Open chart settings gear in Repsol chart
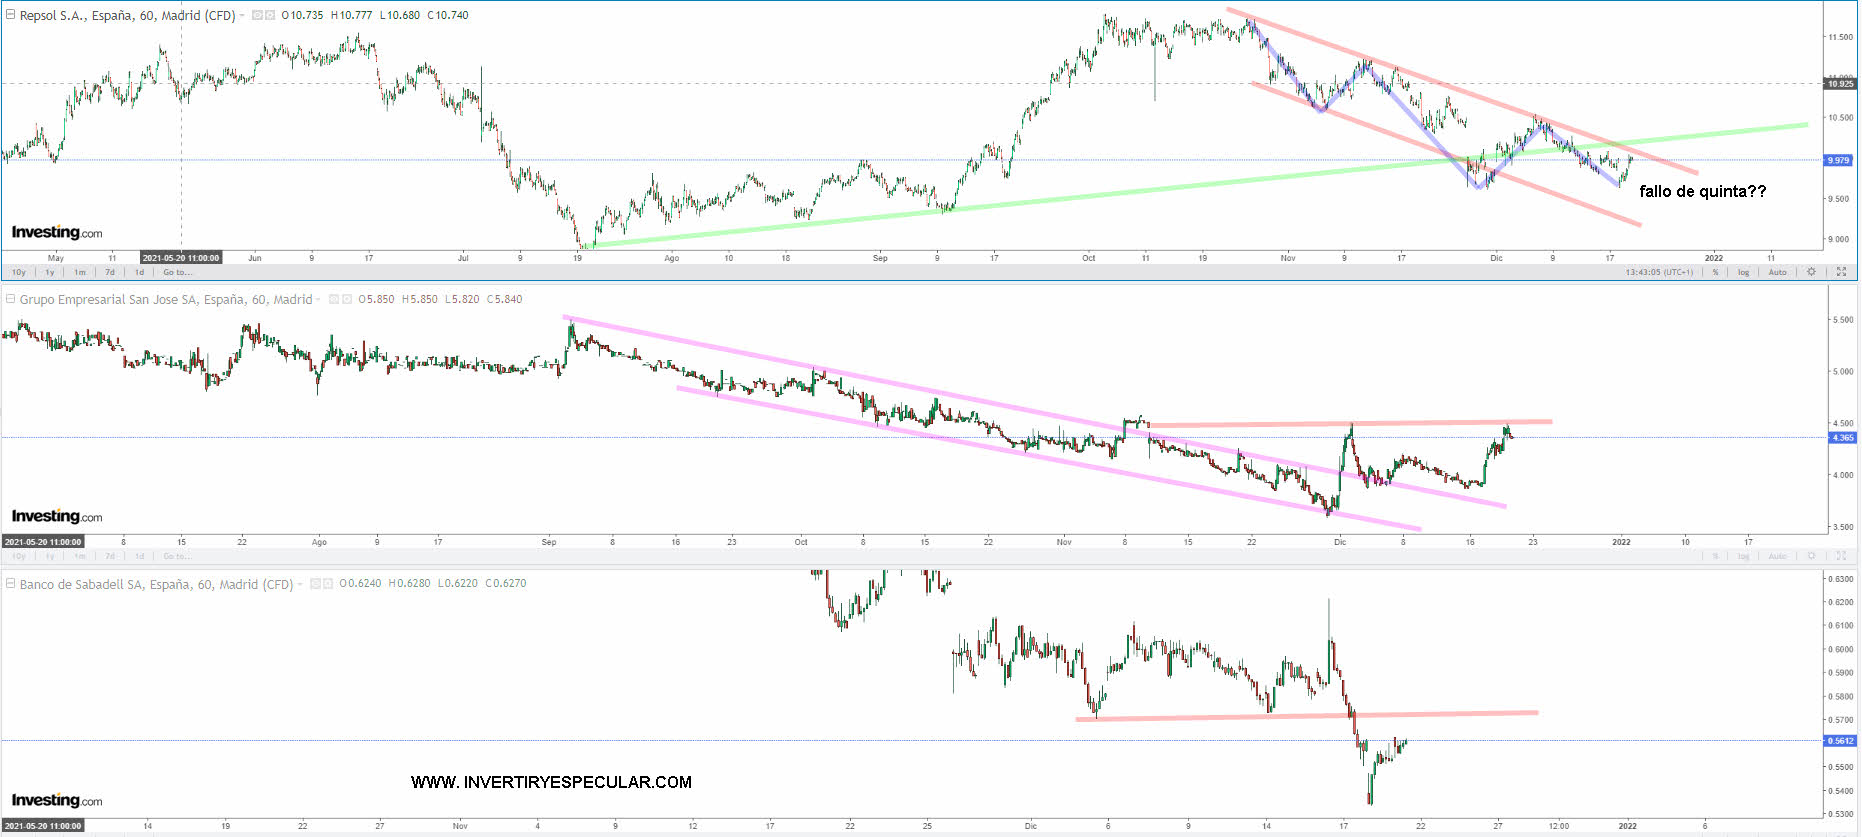The width and height of the screenshot is (1862, 837). pos(1811,272)
